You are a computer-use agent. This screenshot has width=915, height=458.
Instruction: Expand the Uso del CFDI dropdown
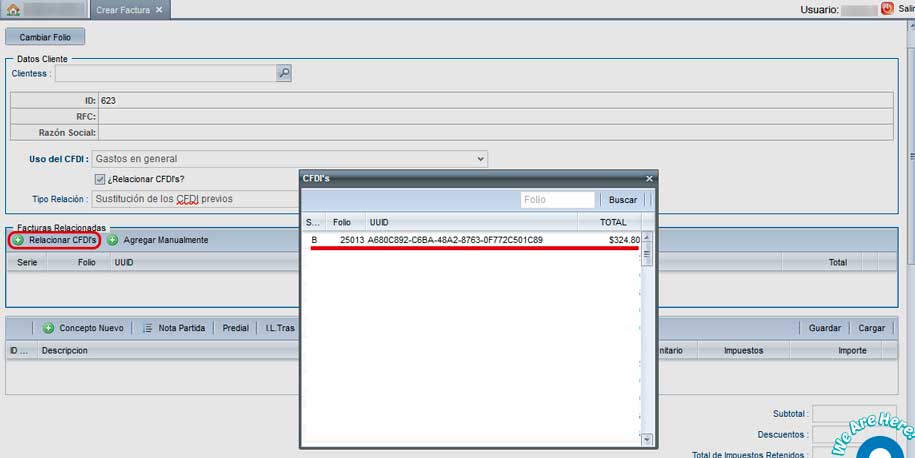pos(481,159)
